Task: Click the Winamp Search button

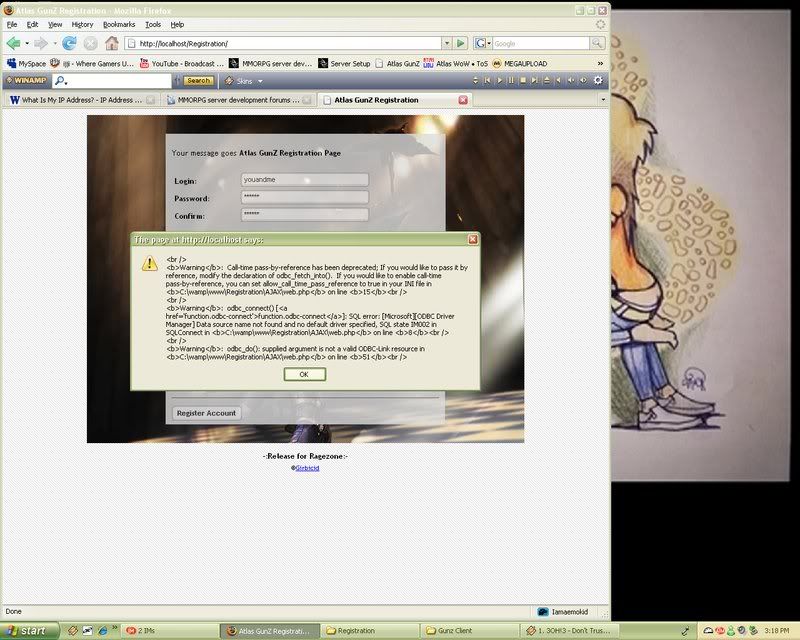Action: (198, 81)
